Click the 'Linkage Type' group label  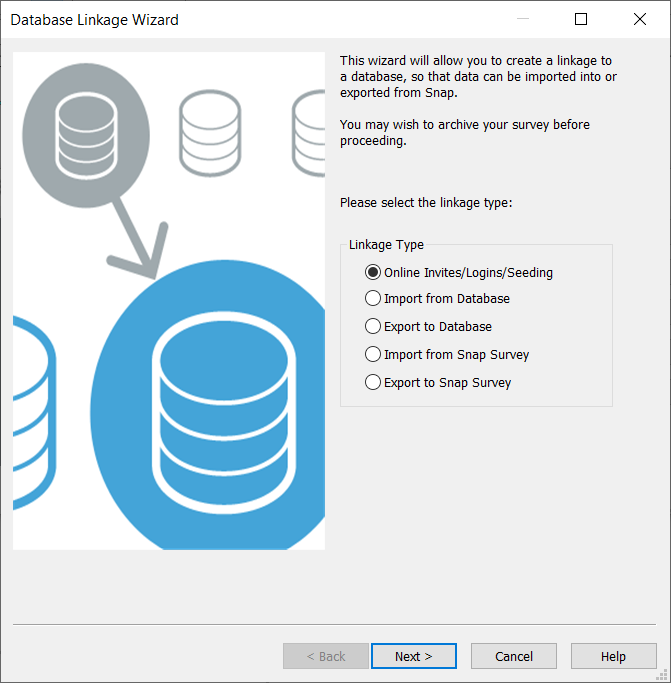(x=386, y=244)
